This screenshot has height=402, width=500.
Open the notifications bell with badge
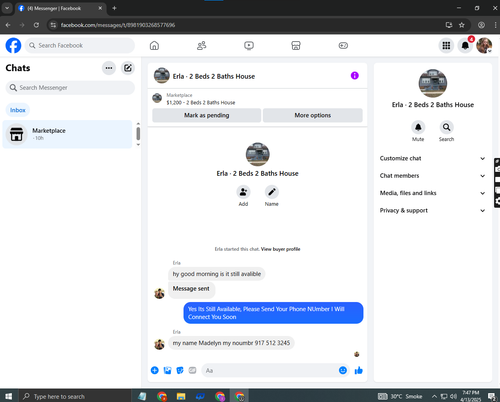465,45
